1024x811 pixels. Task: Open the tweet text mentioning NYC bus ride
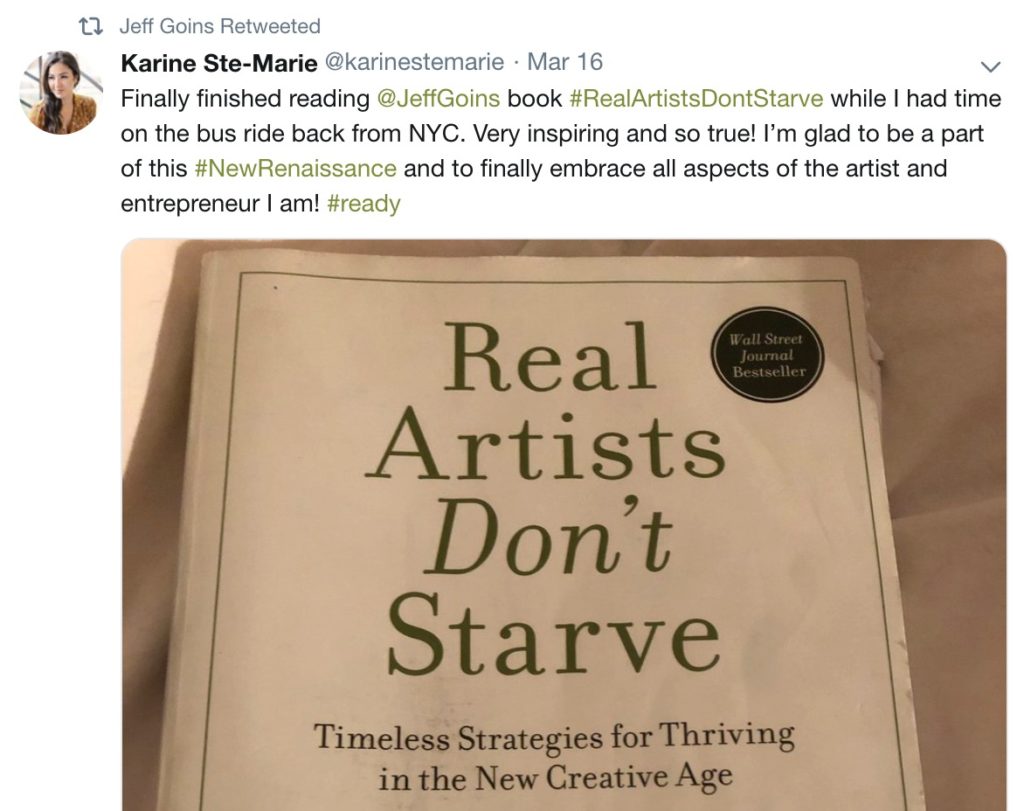point(552,133)
